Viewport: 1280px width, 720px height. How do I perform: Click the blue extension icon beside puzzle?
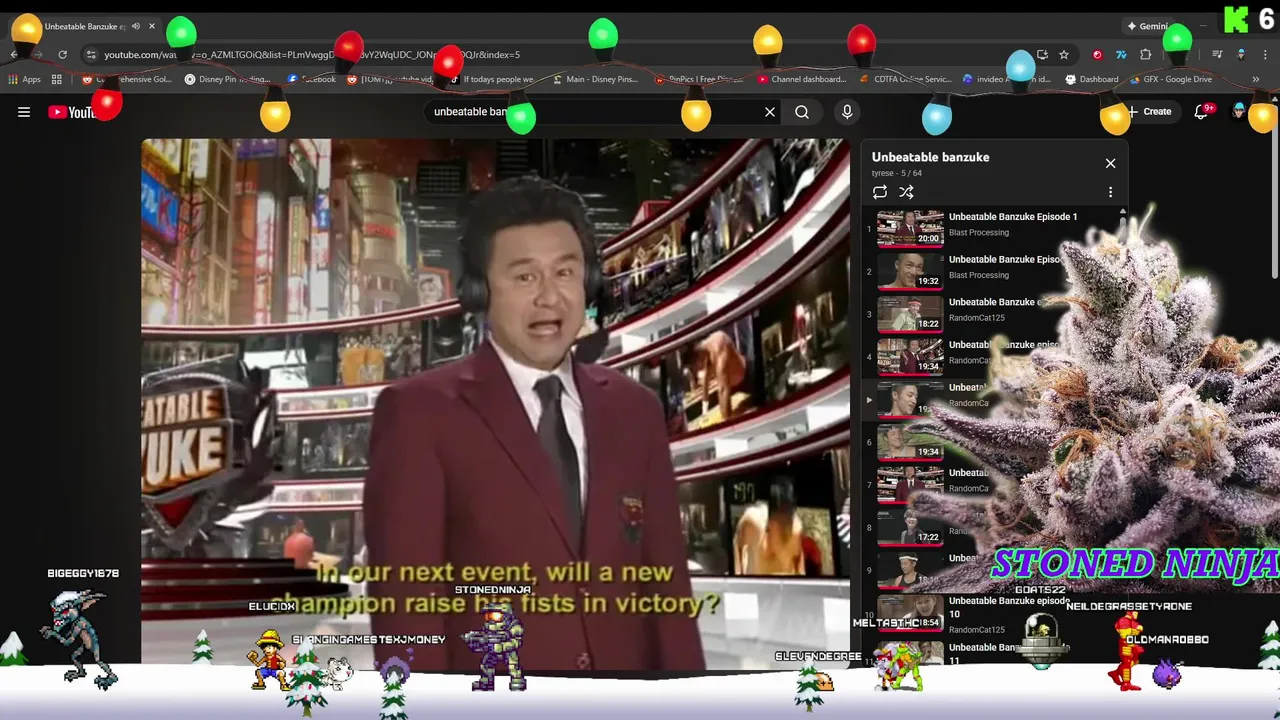(1121, 55)
